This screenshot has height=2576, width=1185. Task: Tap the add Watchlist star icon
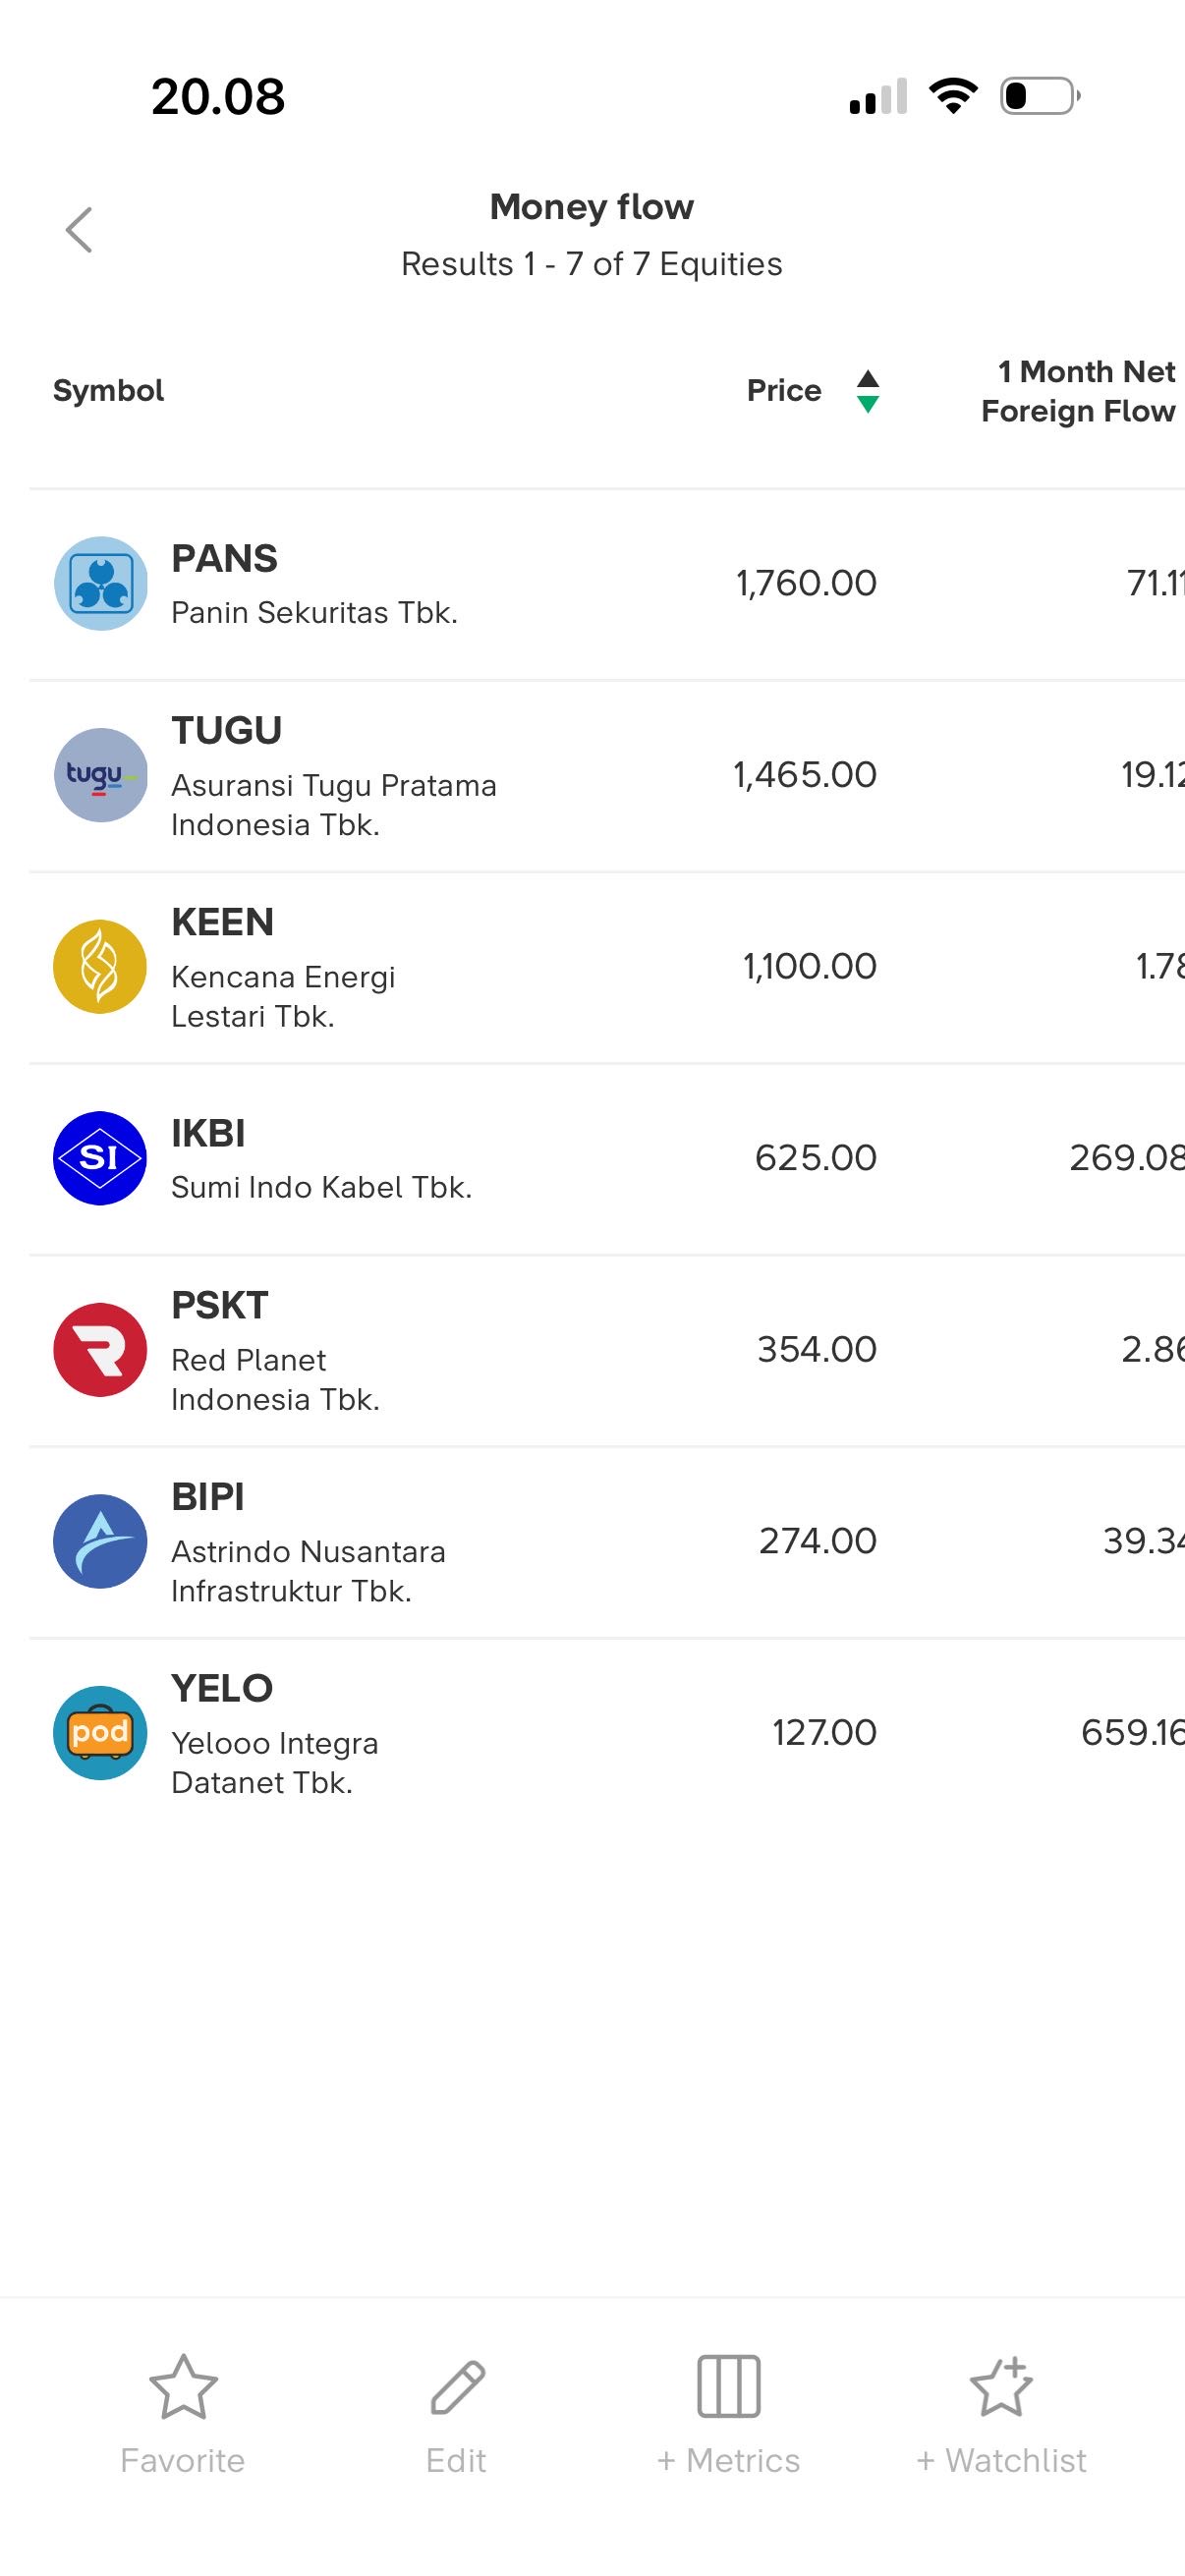click(1001, 2386)
